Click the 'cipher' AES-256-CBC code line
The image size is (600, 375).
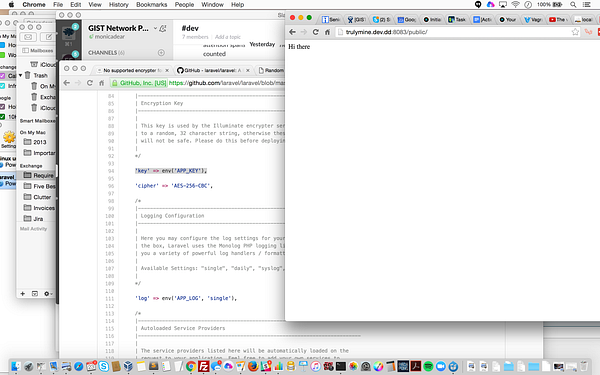174,186
